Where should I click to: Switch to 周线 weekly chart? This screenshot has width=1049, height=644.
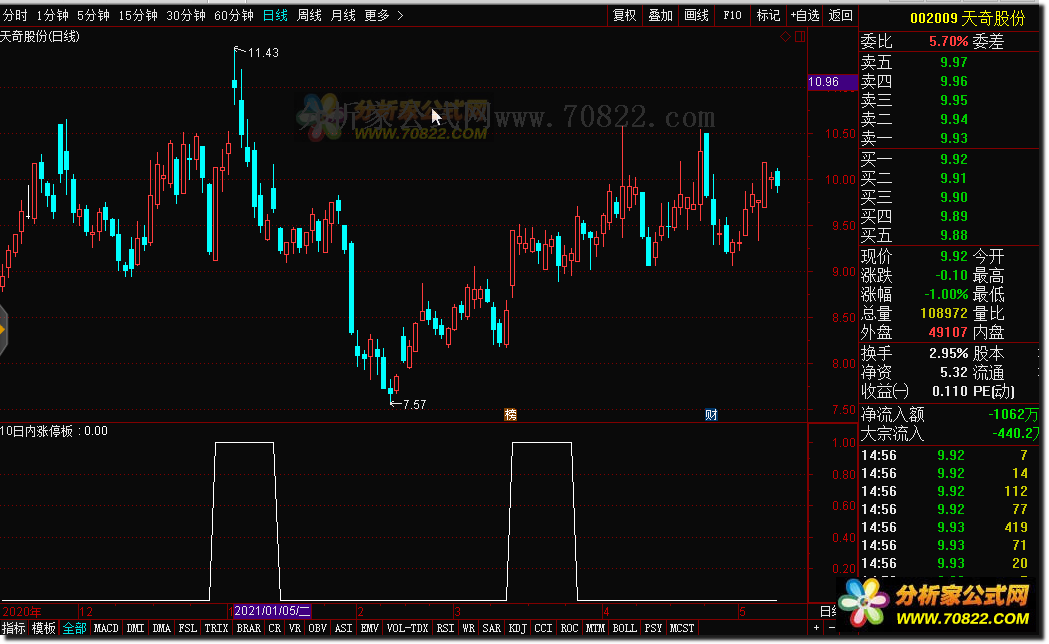[309, 15]
